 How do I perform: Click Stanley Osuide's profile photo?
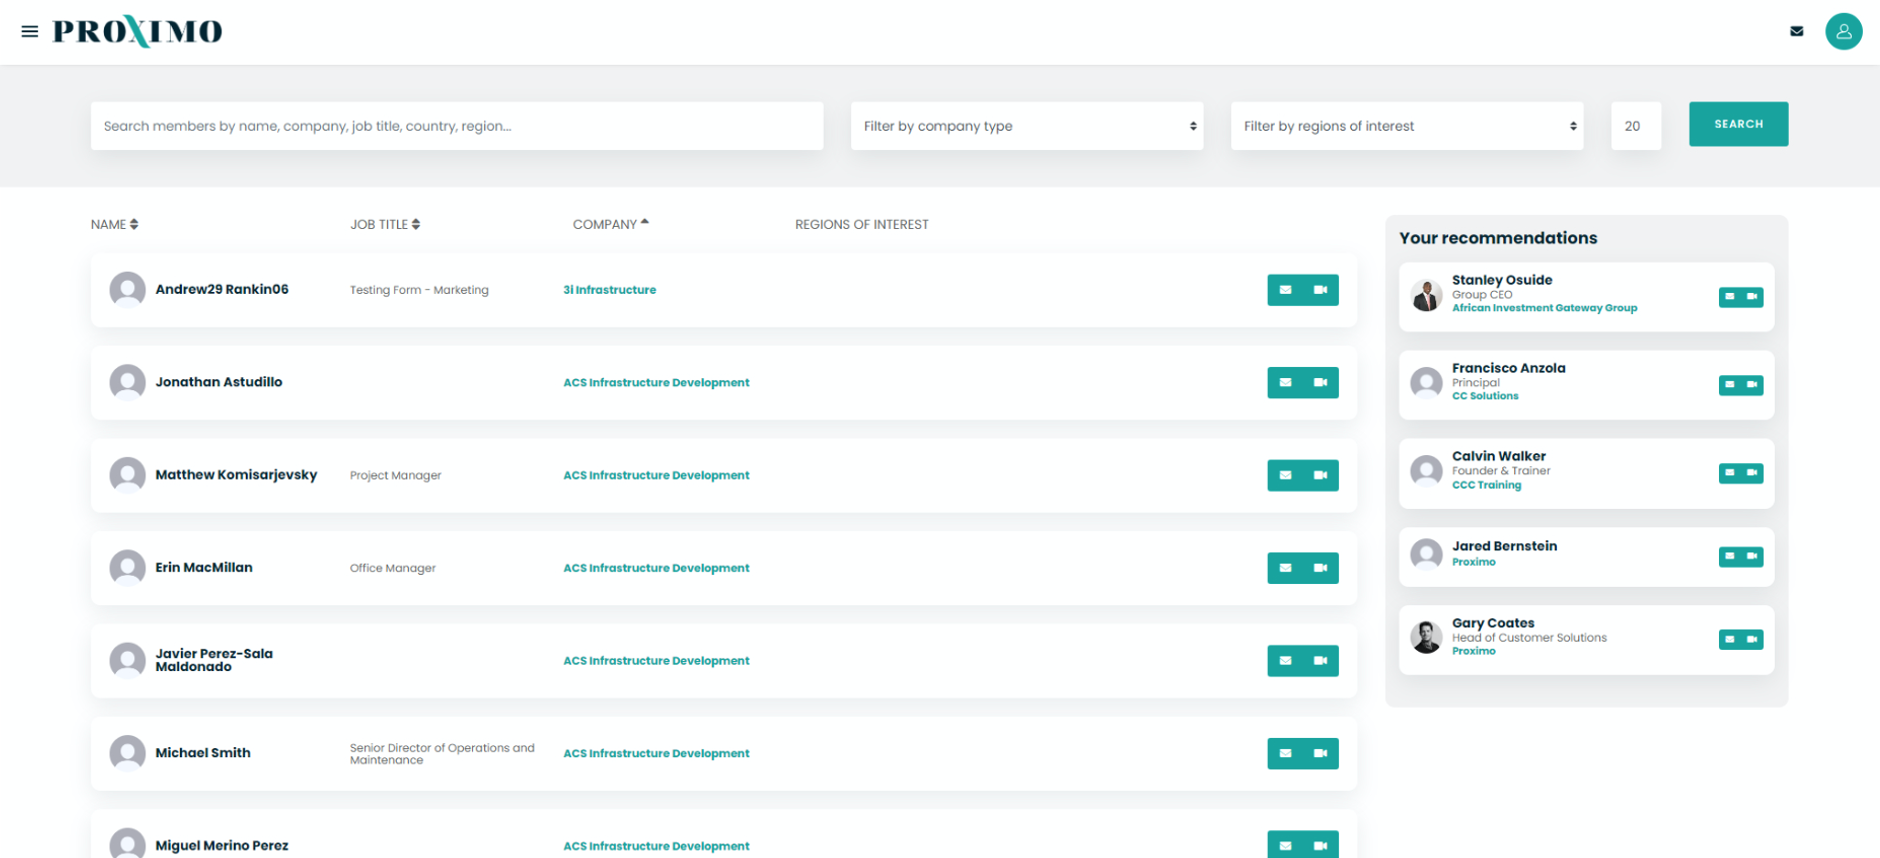[x=1426, y=295]
